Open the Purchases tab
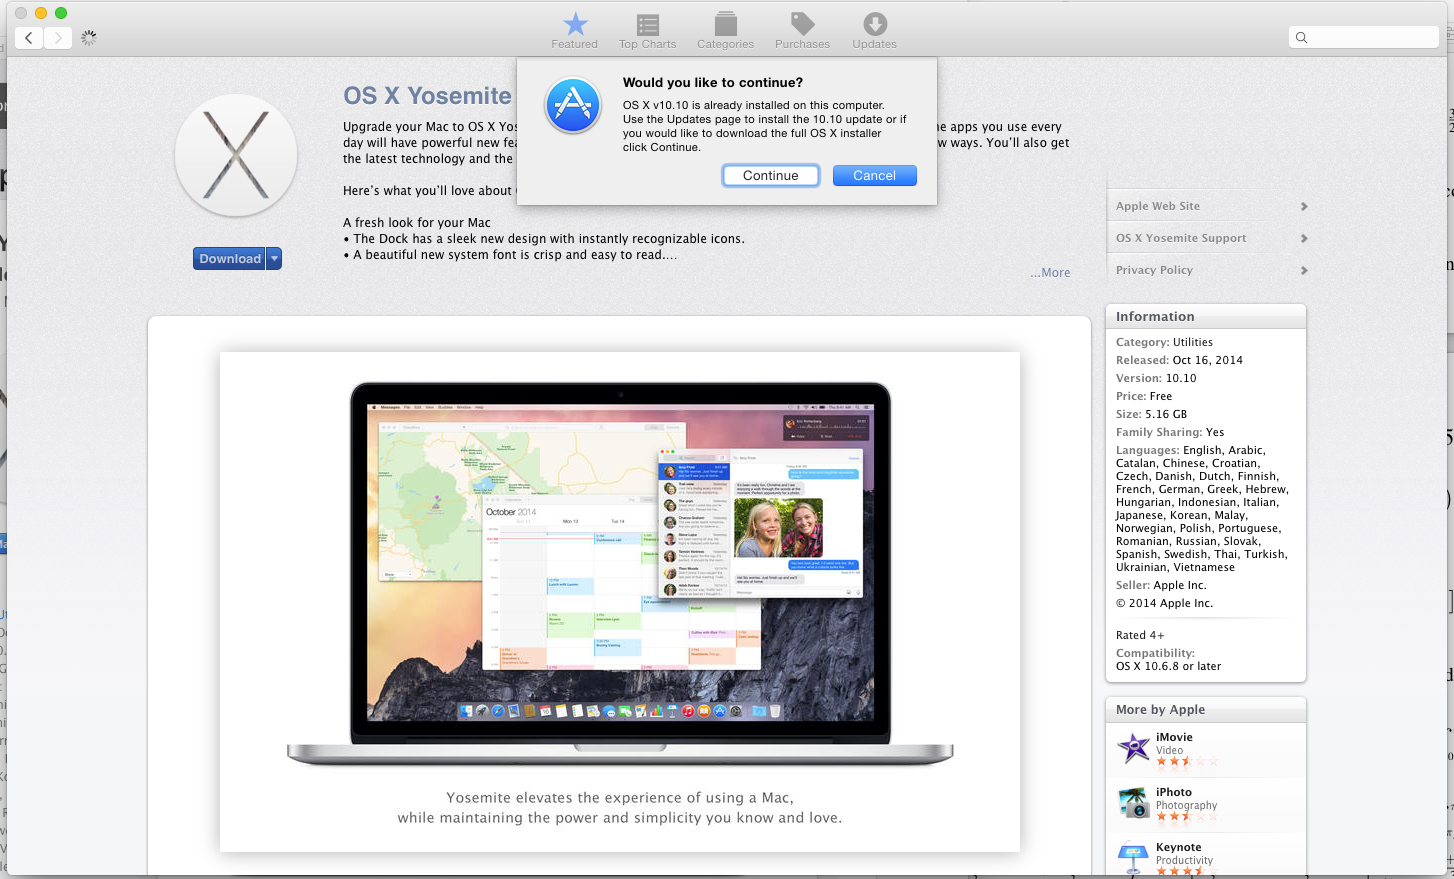The height and width of the screenshot is (879, 1454). [802, 31]
